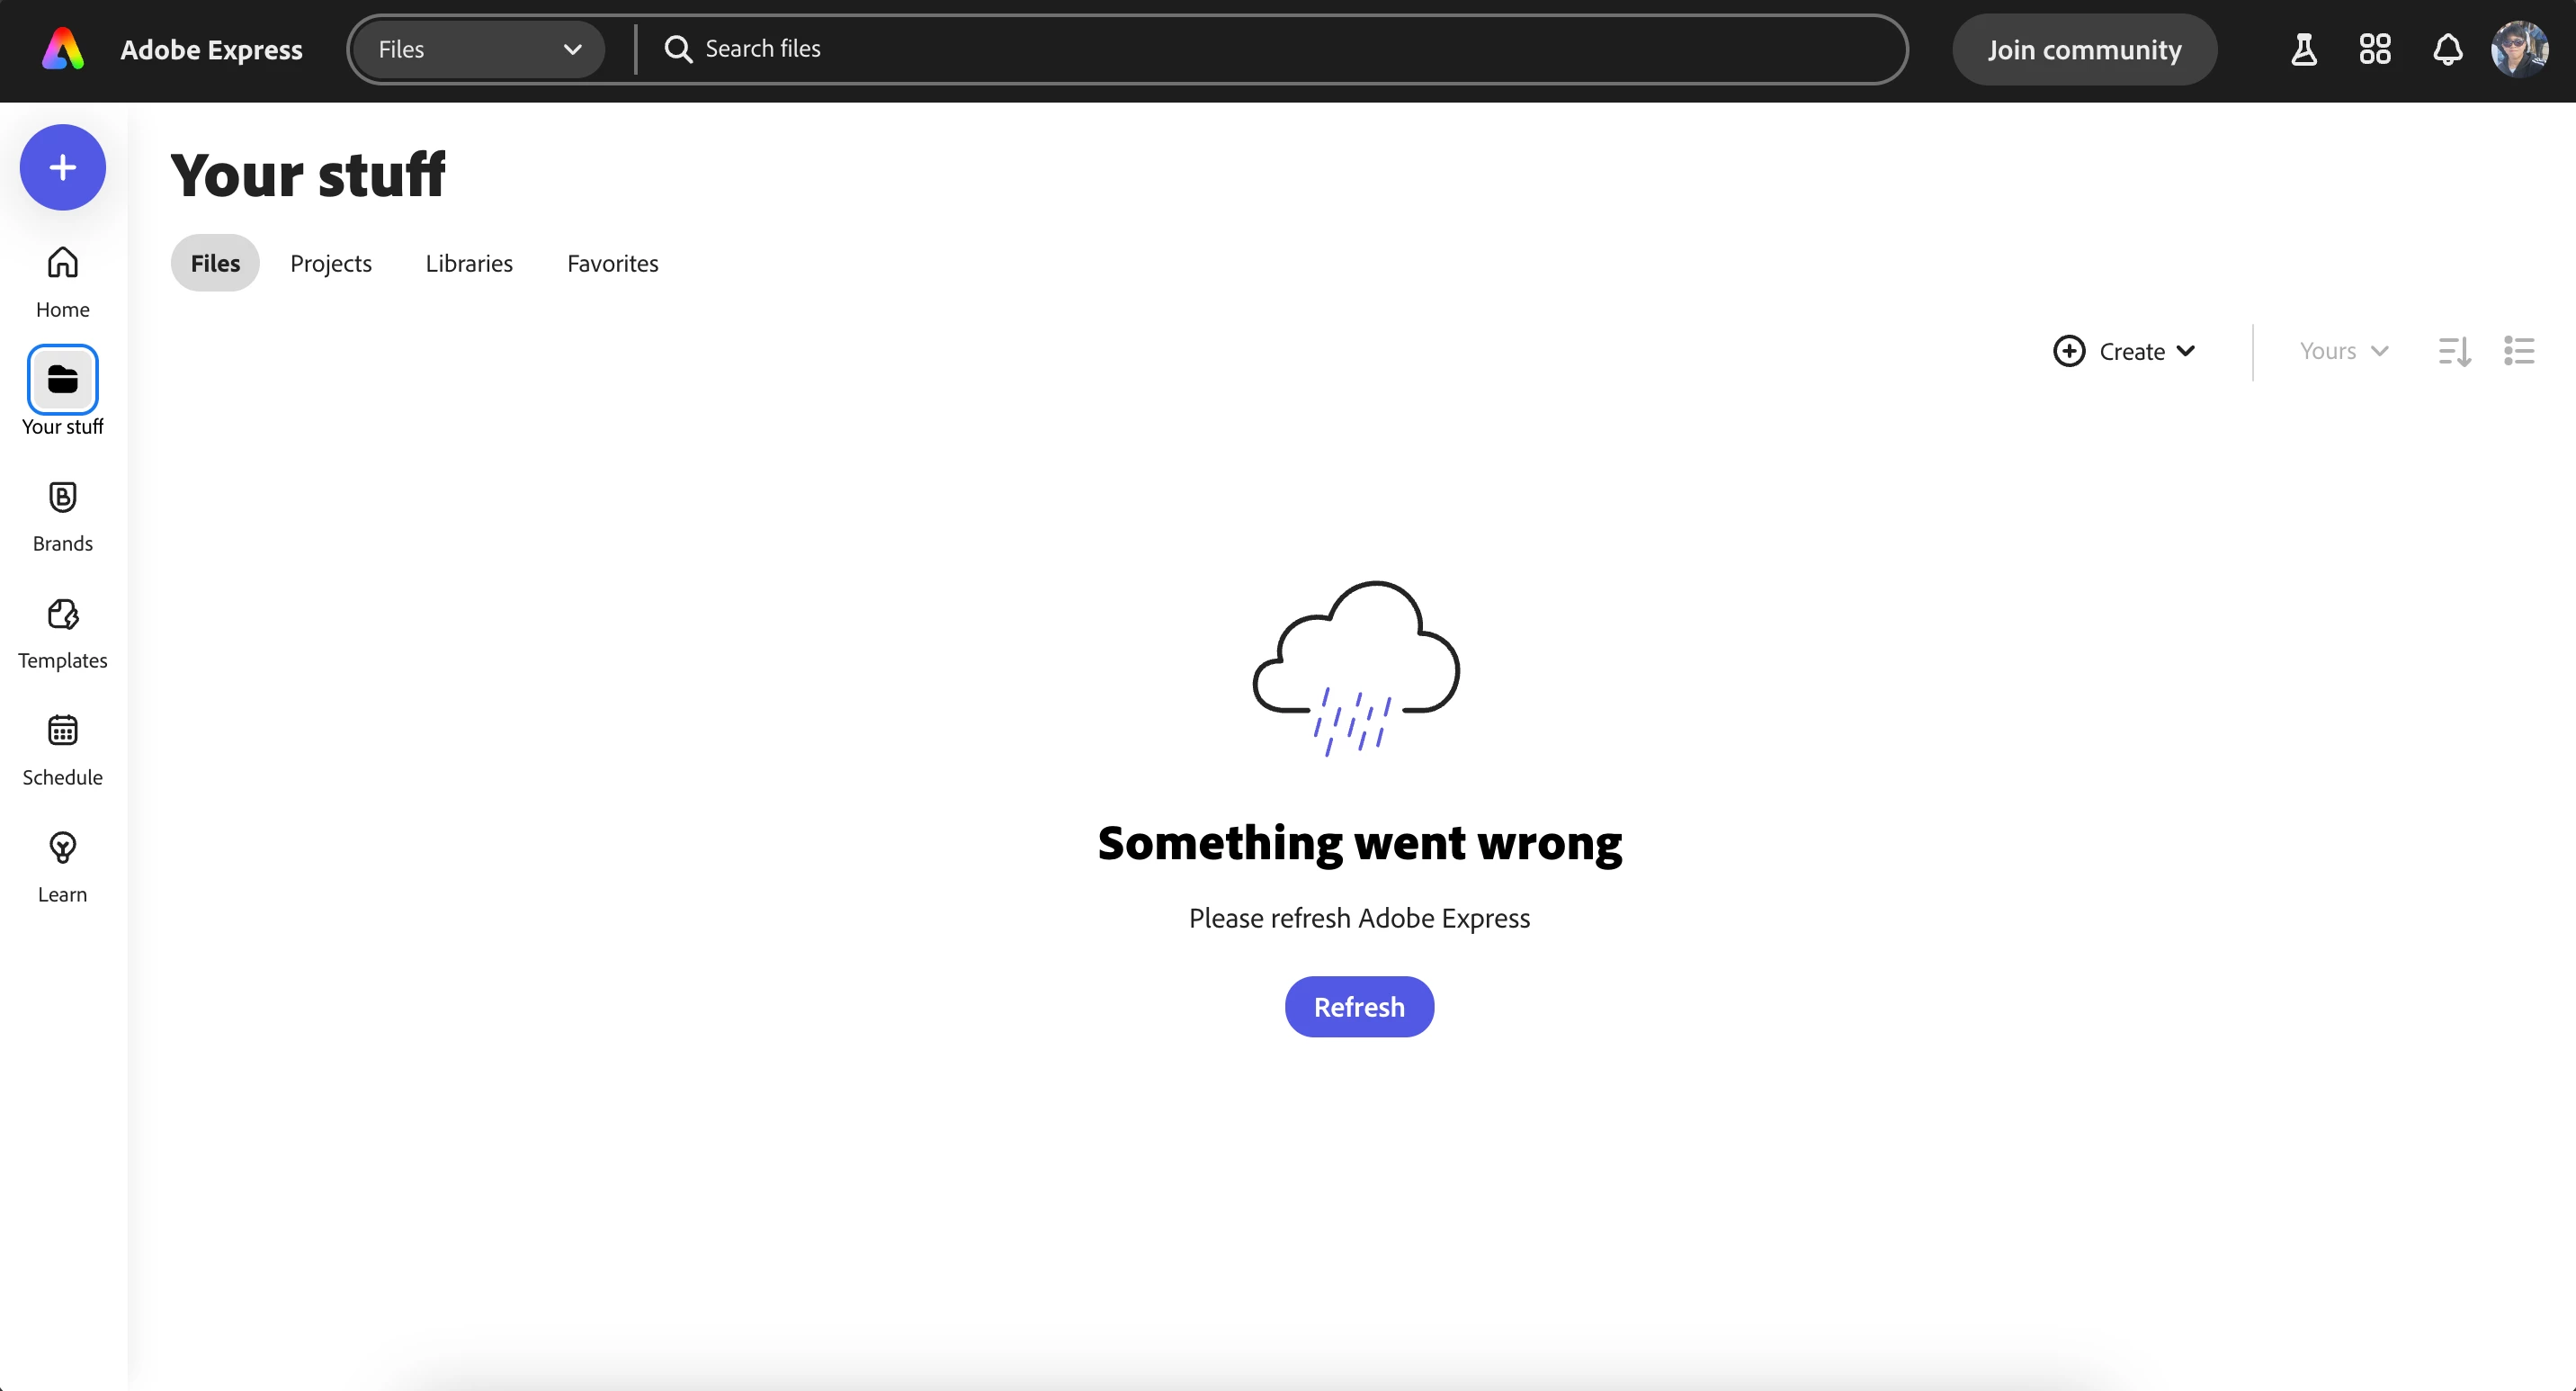This screenshot has width=2576, height=1391.
Task: Click the Adobe Express logo
Action: [x=63, y=49]
